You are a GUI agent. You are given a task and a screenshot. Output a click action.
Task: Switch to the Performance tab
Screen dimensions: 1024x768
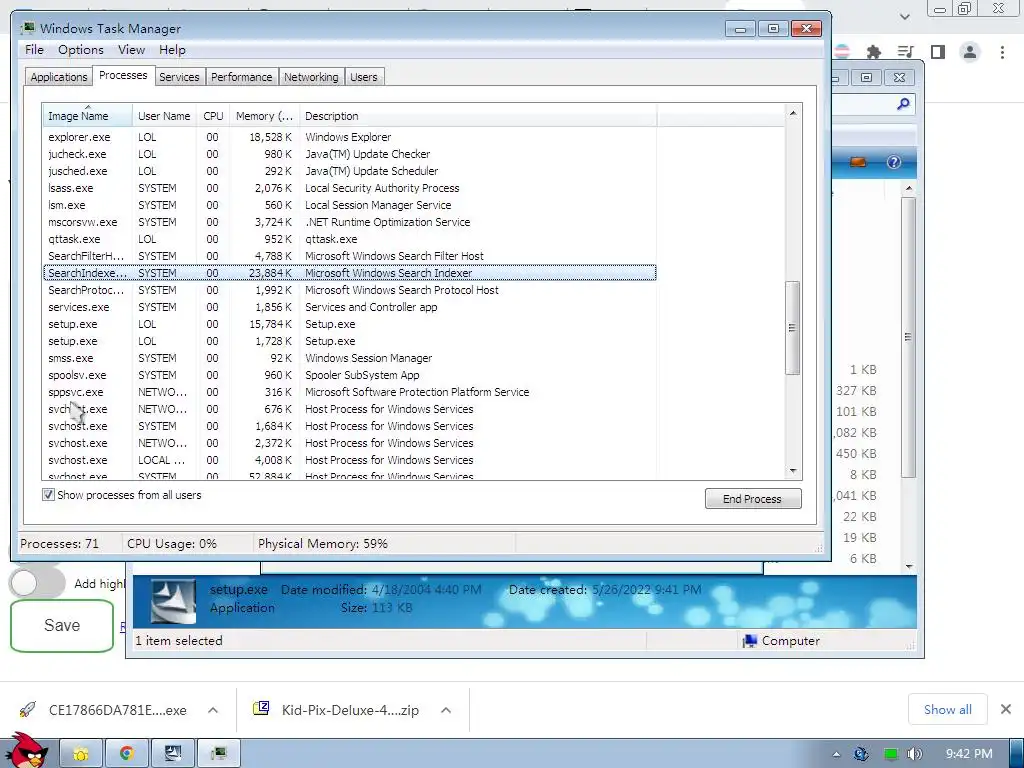point(242,77)
